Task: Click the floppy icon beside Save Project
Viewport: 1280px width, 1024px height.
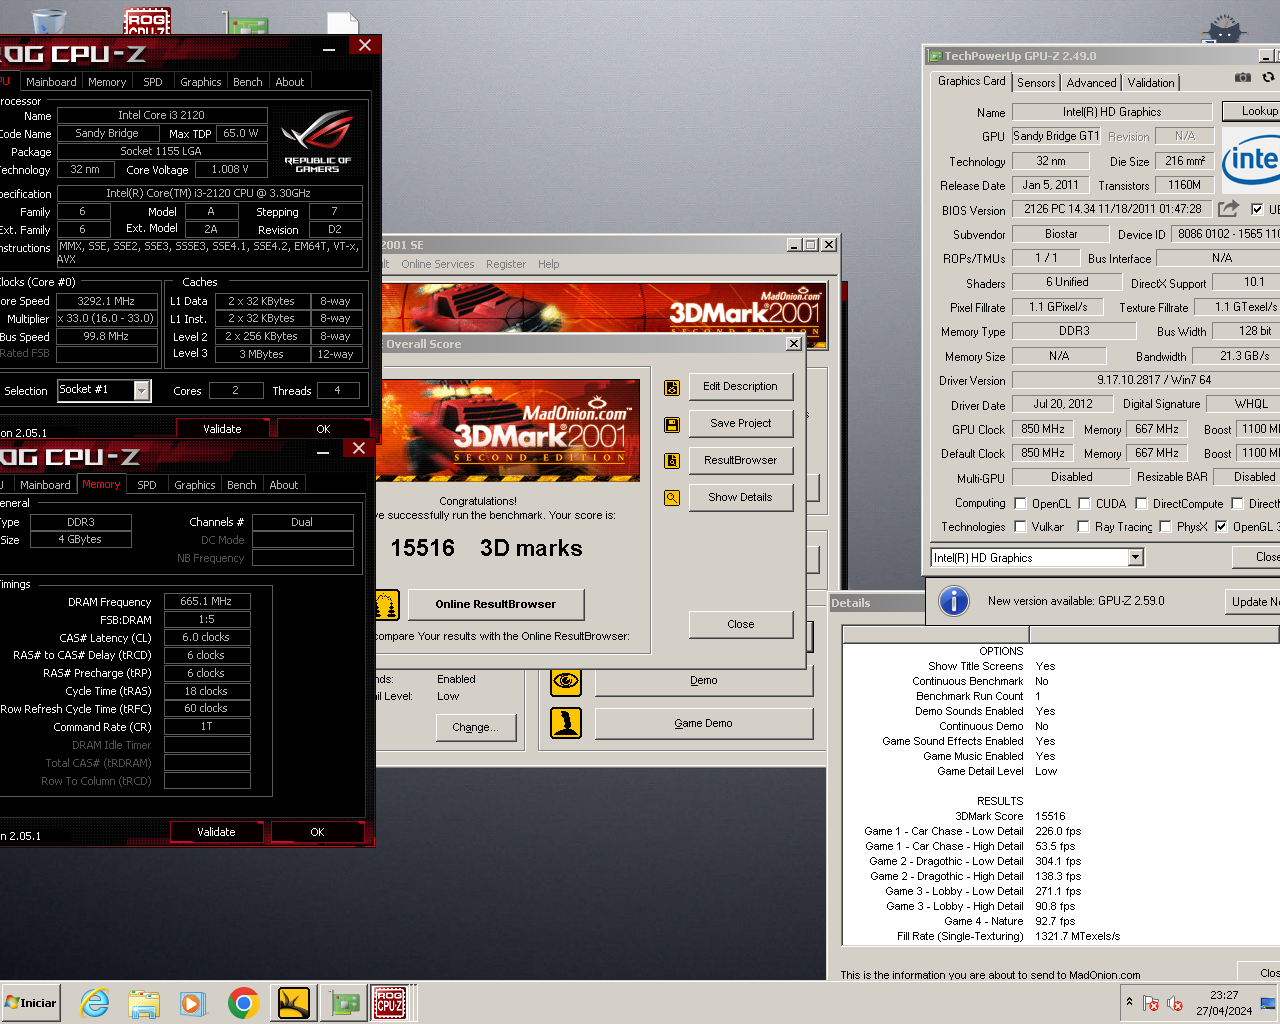Action: (x=672, y=424)
